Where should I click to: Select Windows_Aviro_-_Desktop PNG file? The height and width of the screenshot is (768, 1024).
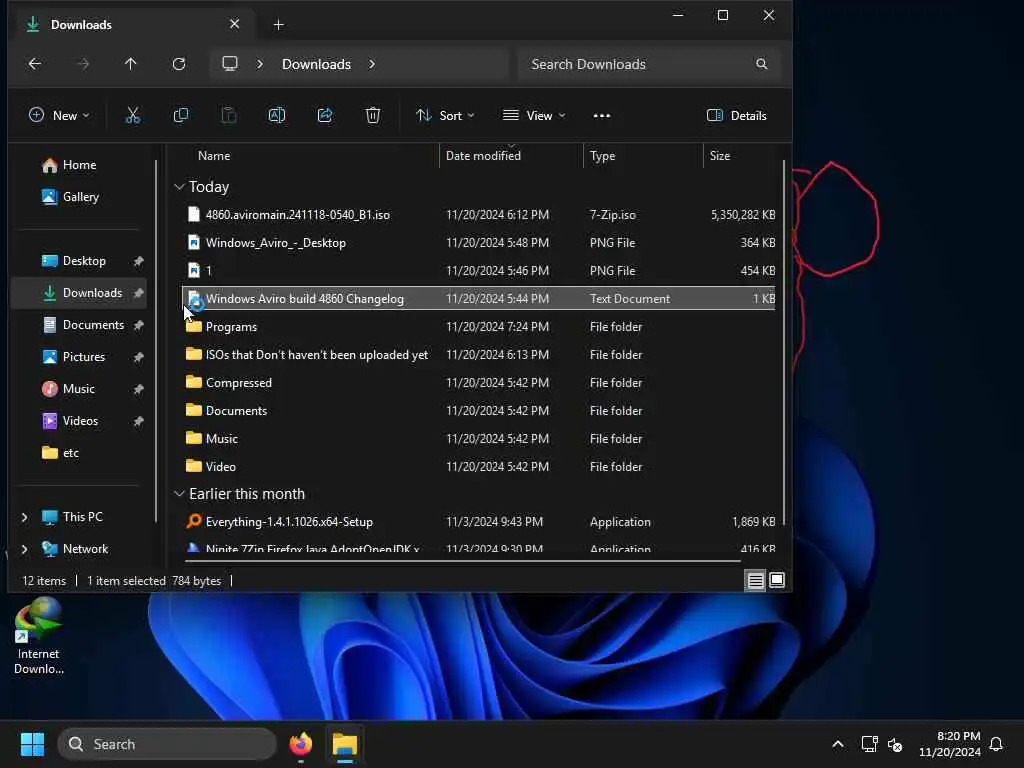(480, 243)
